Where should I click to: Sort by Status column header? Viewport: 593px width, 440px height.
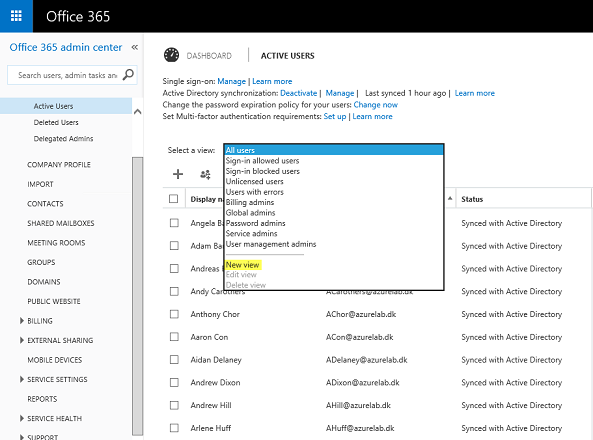pos(472,199)
